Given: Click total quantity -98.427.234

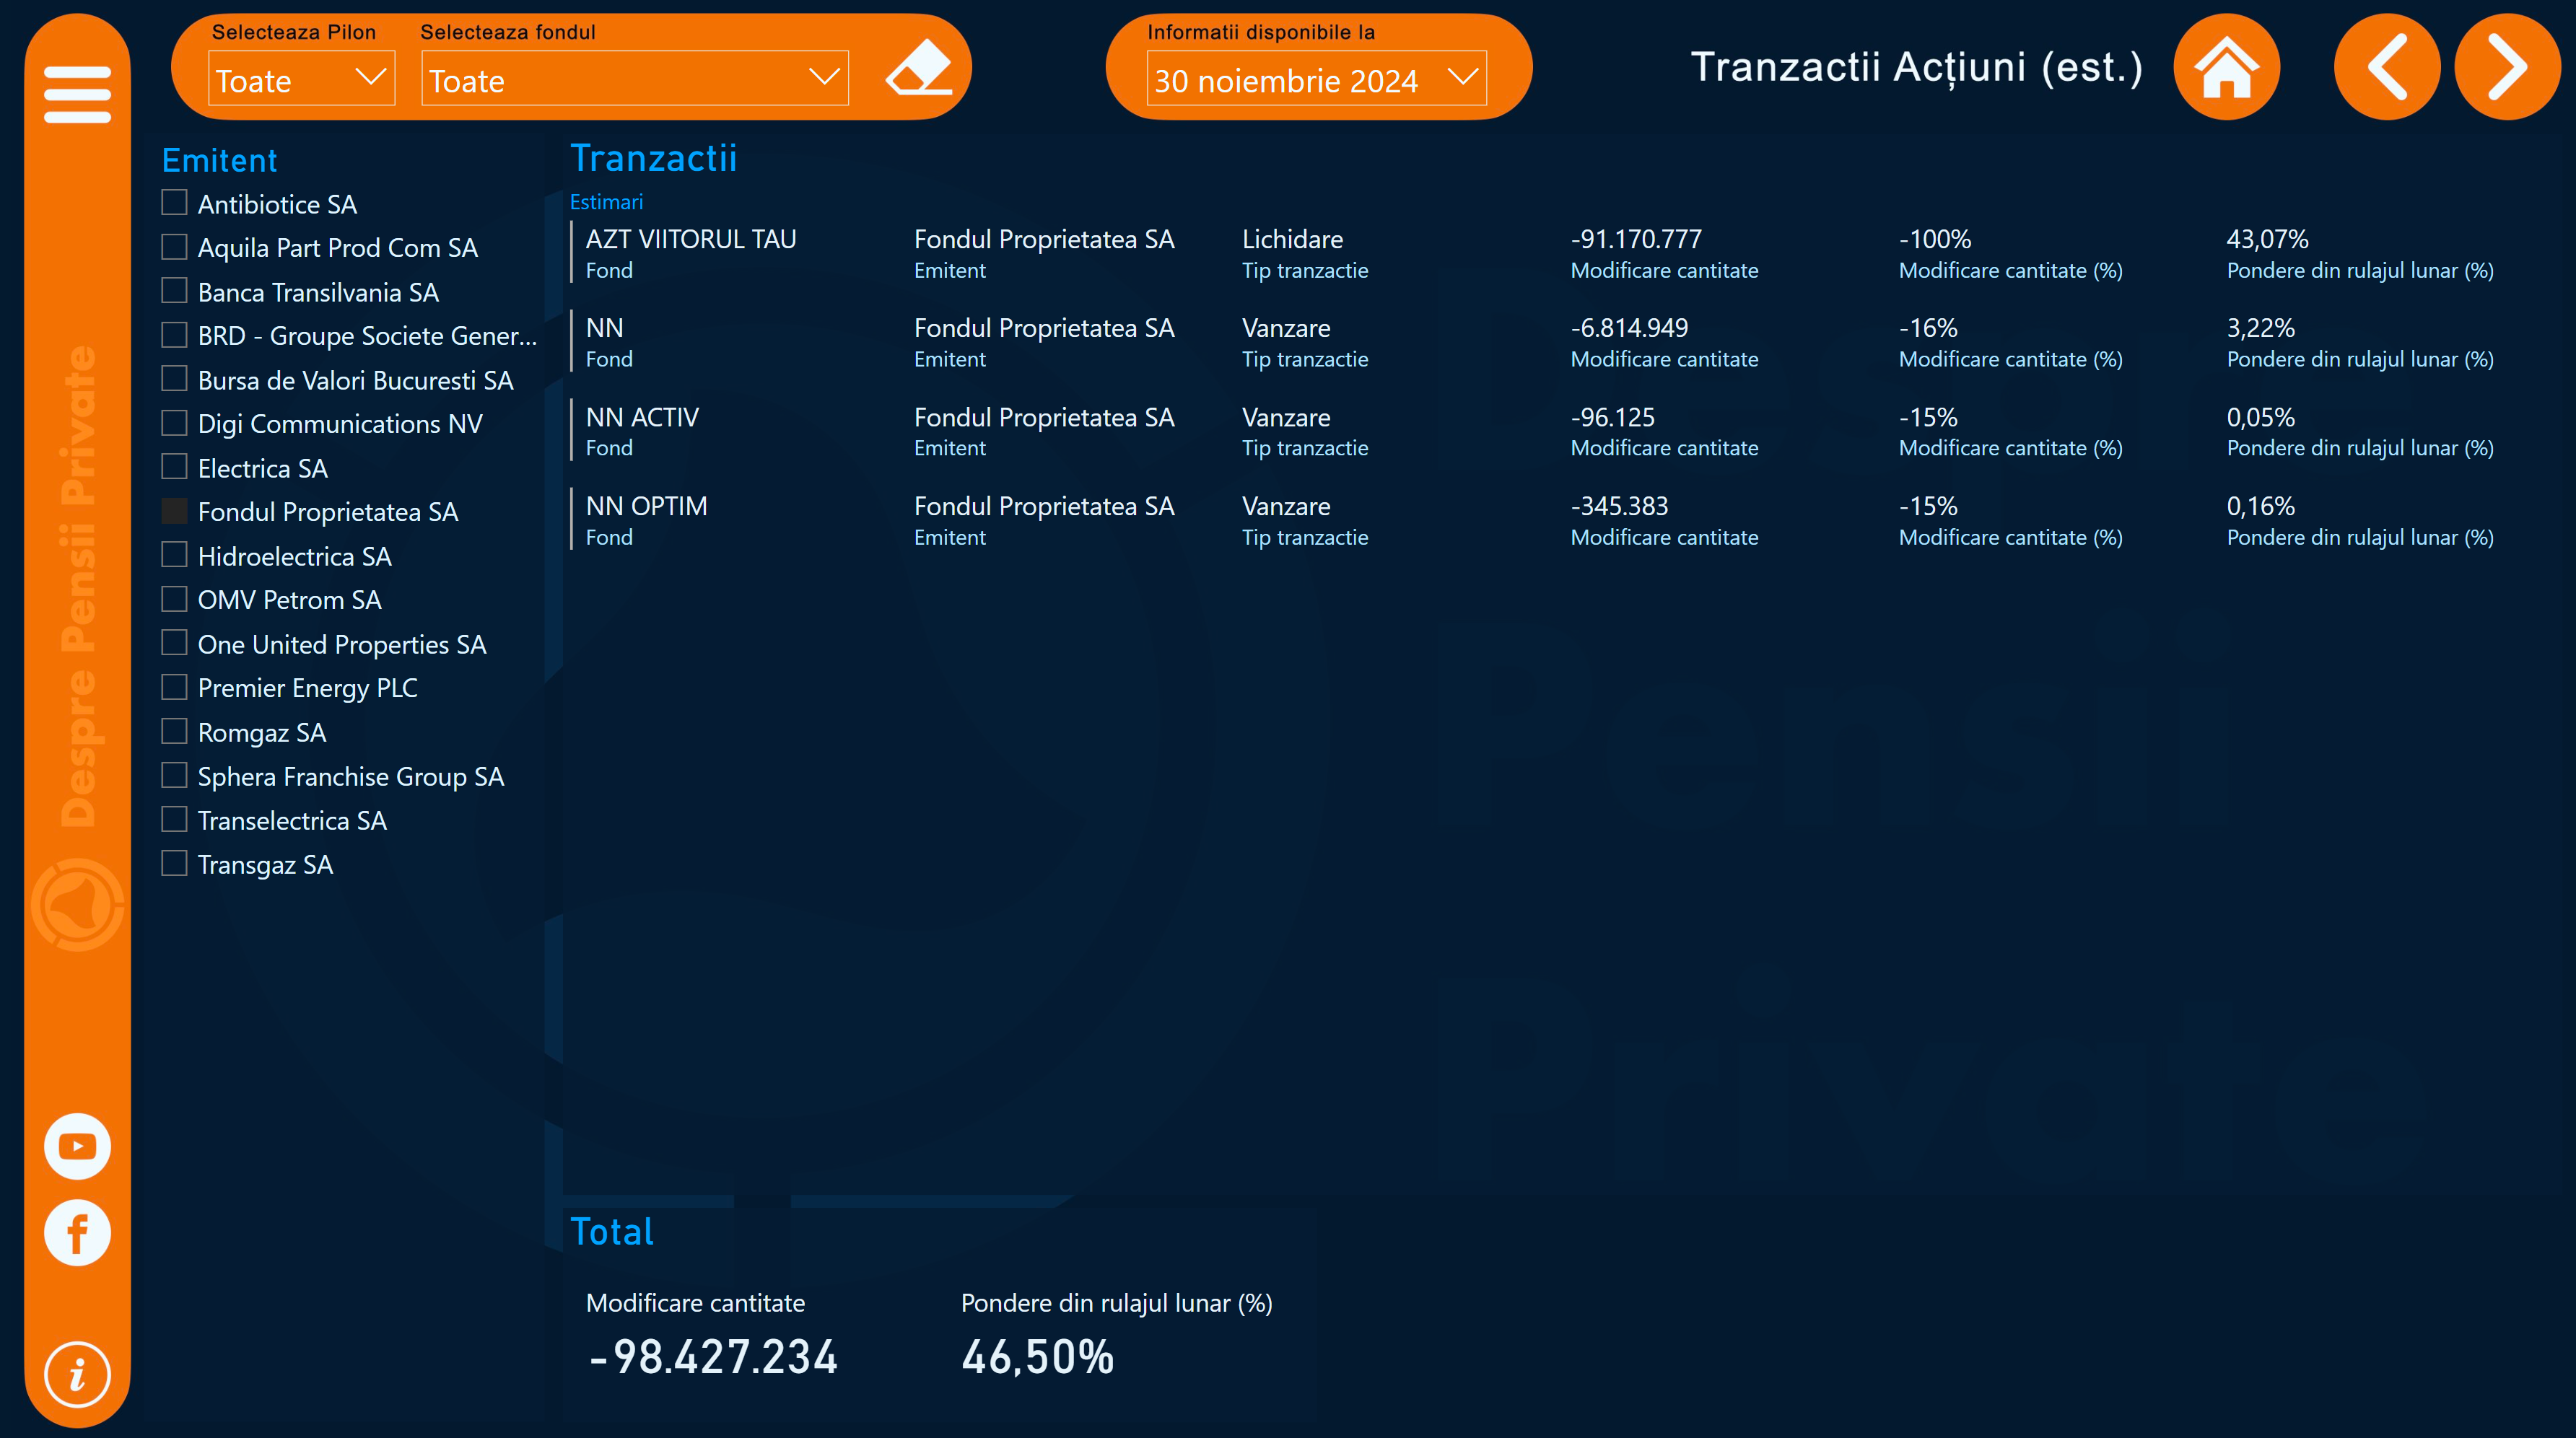Looking at the screenshot, I should tap(713, 1357).
